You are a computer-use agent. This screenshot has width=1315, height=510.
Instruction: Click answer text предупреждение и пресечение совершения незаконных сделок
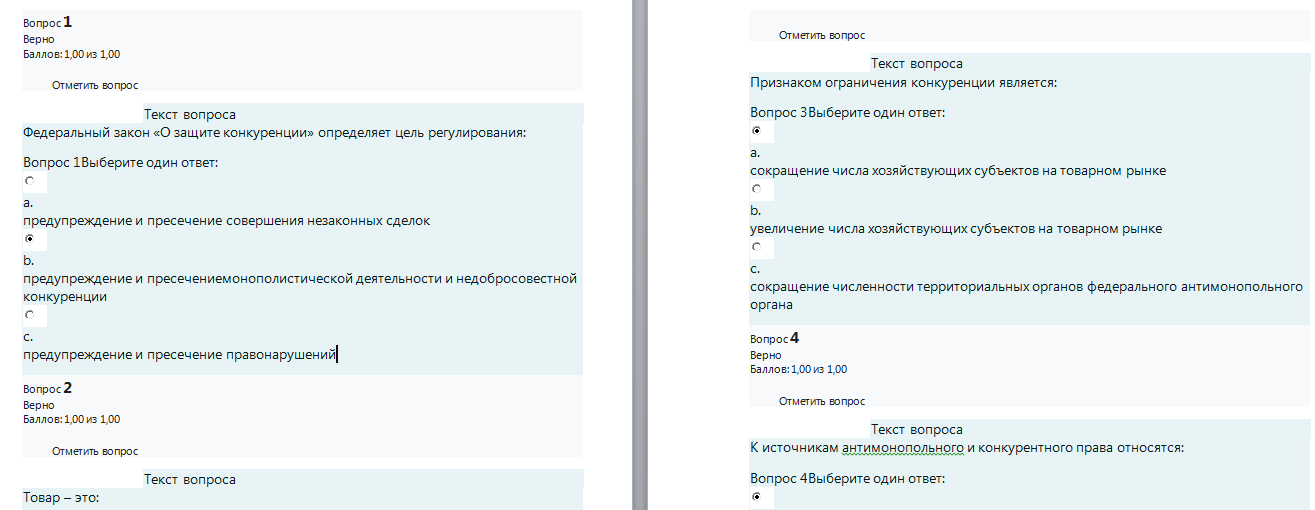coord(227,221)
